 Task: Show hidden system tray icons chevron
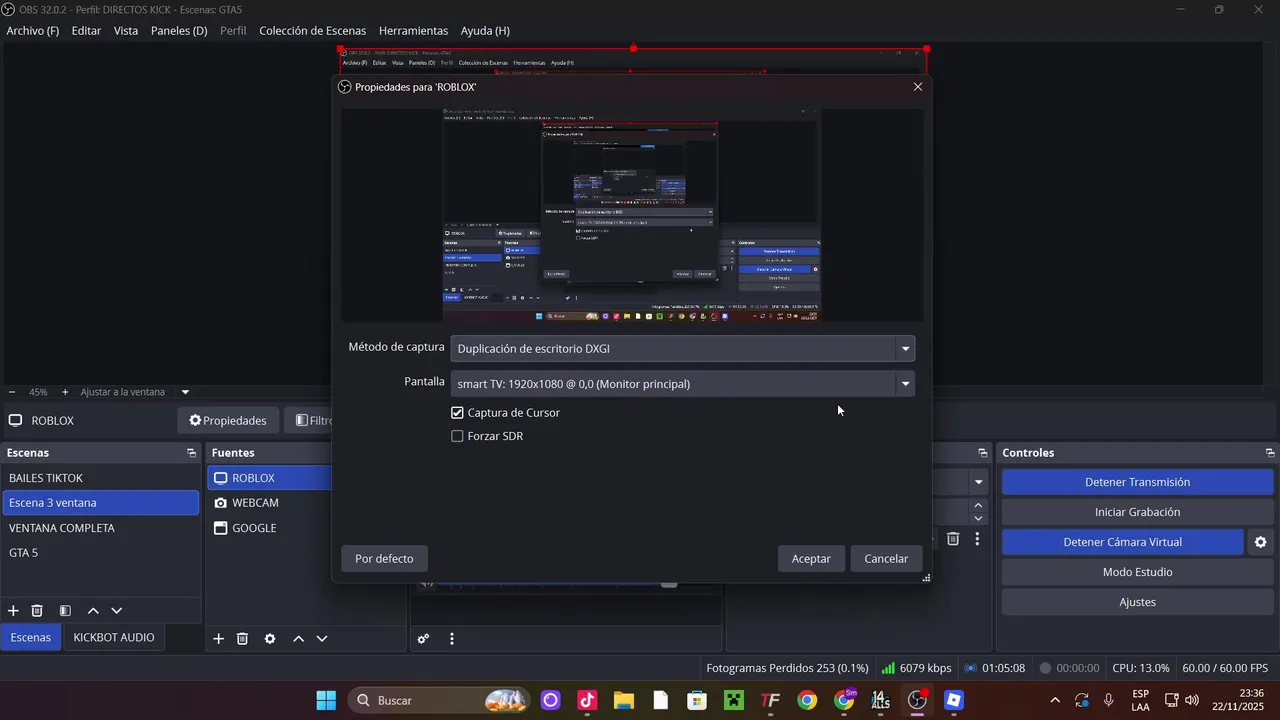point(1055,700)
